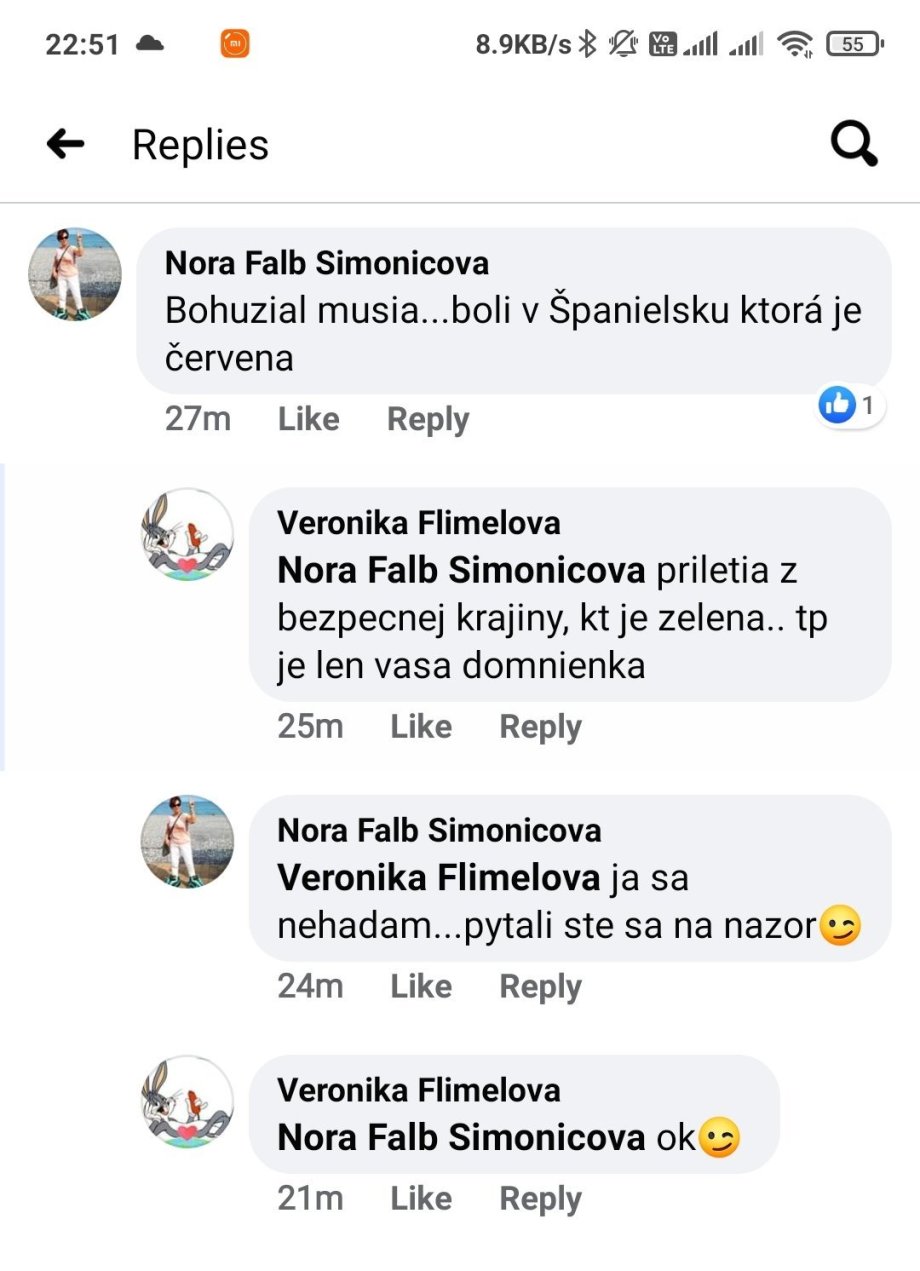The height and width of the screenshot is (1271, 920).
Task: Tap the Veronika Flimelova mention in Nora's 24m reply
Action: coord(439,878)
